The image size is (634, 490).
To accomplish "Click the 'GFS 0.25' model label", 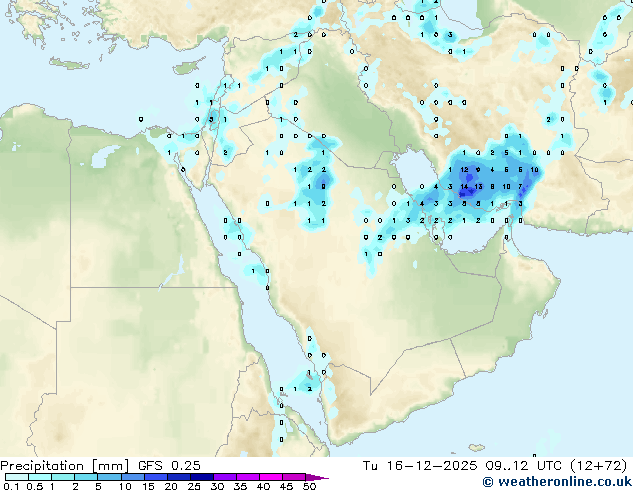I will pyautogui.click(x=169, y=466).
